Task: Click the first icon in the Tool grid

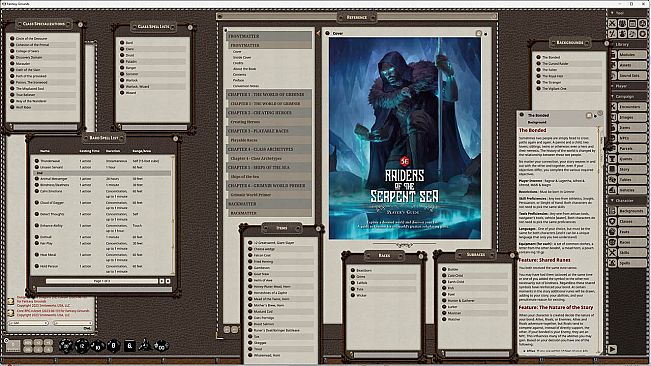Action: point(612,23)
